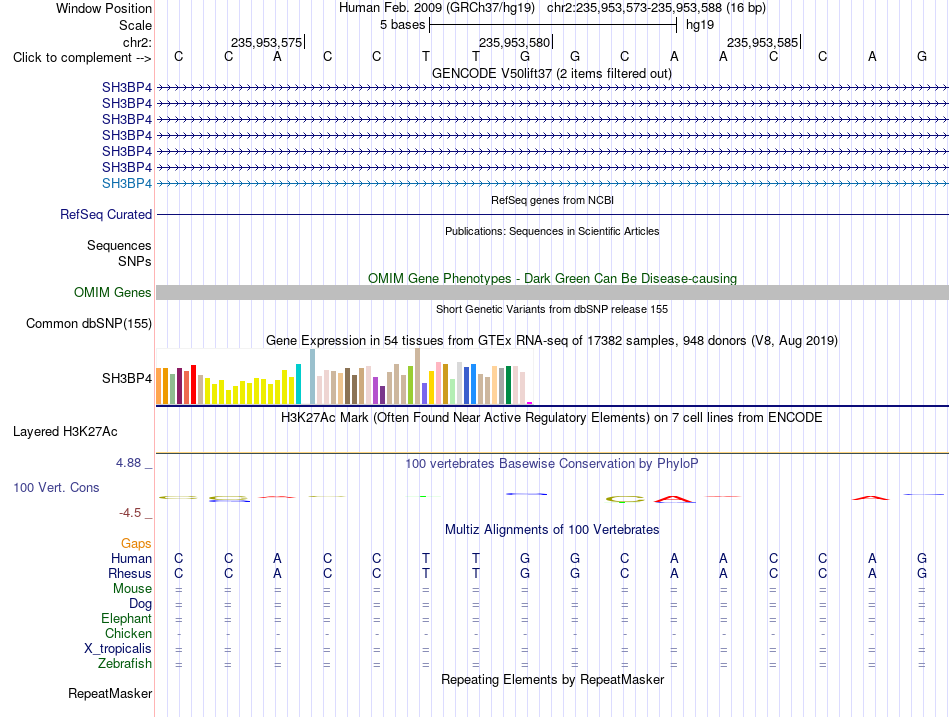
Task: Open 'Multiz Alignments of 100 Vertebrates' title
Action: pyautogui.click(x=552, y=530)
